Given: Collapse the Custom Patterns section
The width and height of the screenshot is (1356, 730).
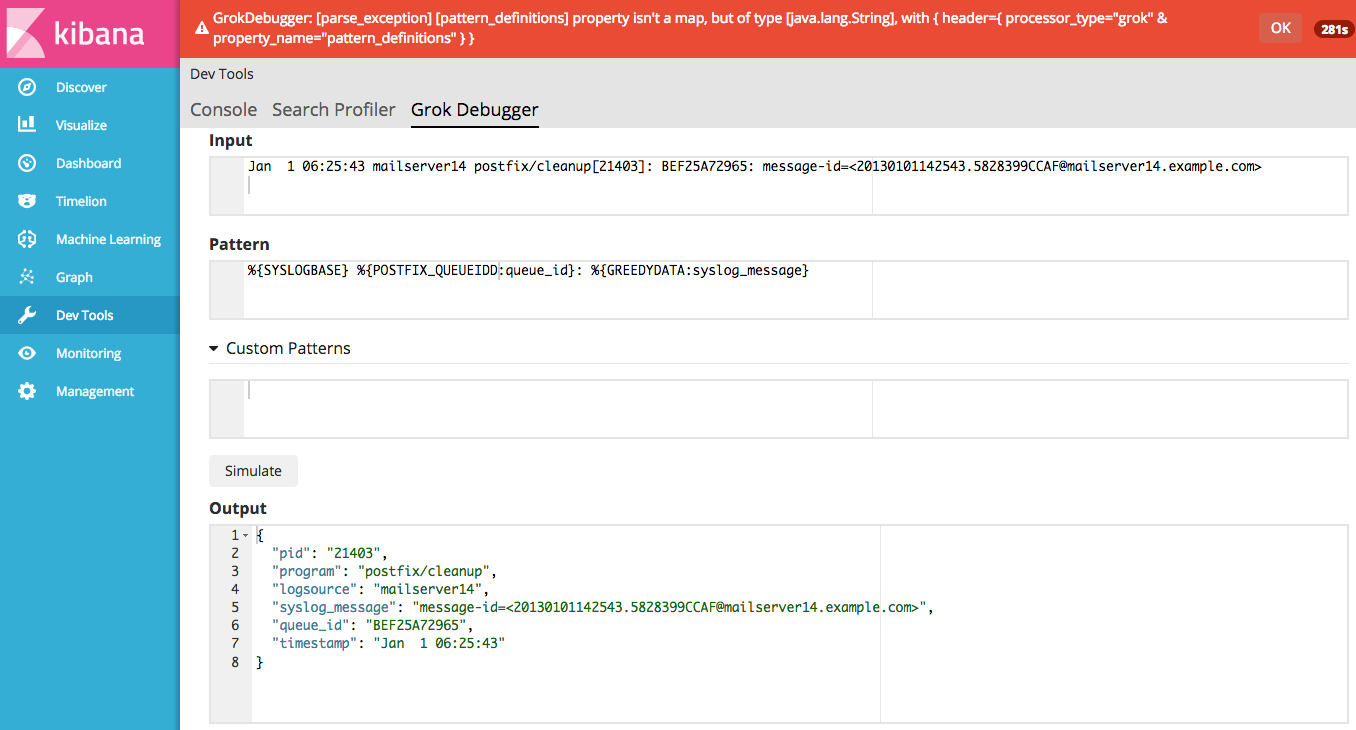Looking at the screenshot, I should point(213,348).
